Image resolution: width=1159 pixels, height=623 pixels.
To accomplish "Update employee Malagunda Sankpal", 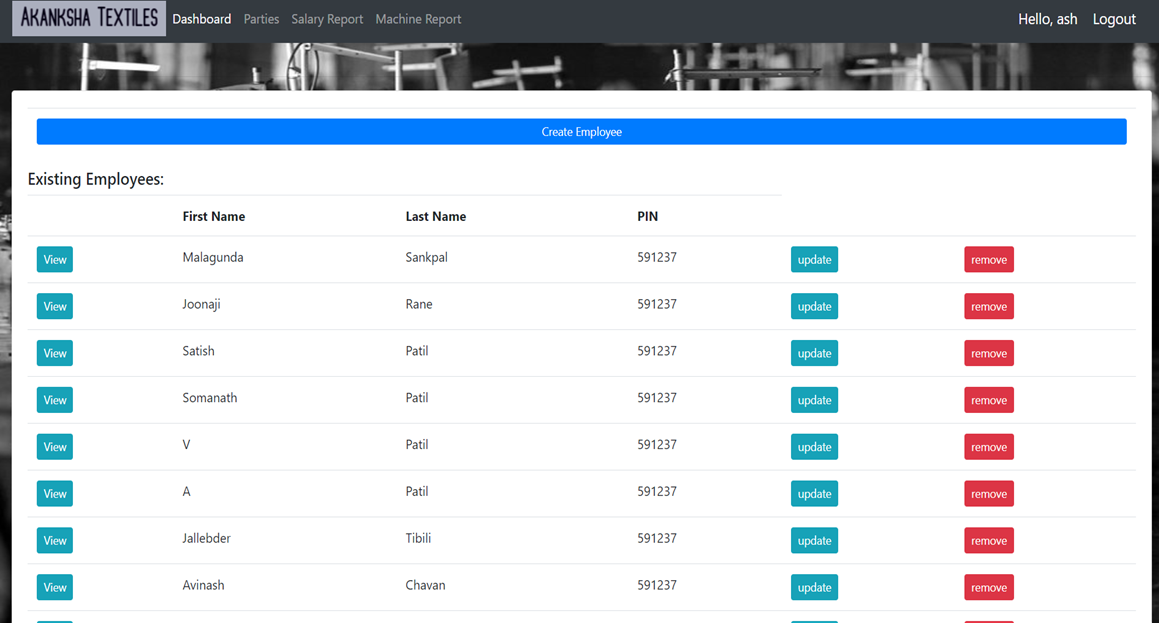I will 814,259.
